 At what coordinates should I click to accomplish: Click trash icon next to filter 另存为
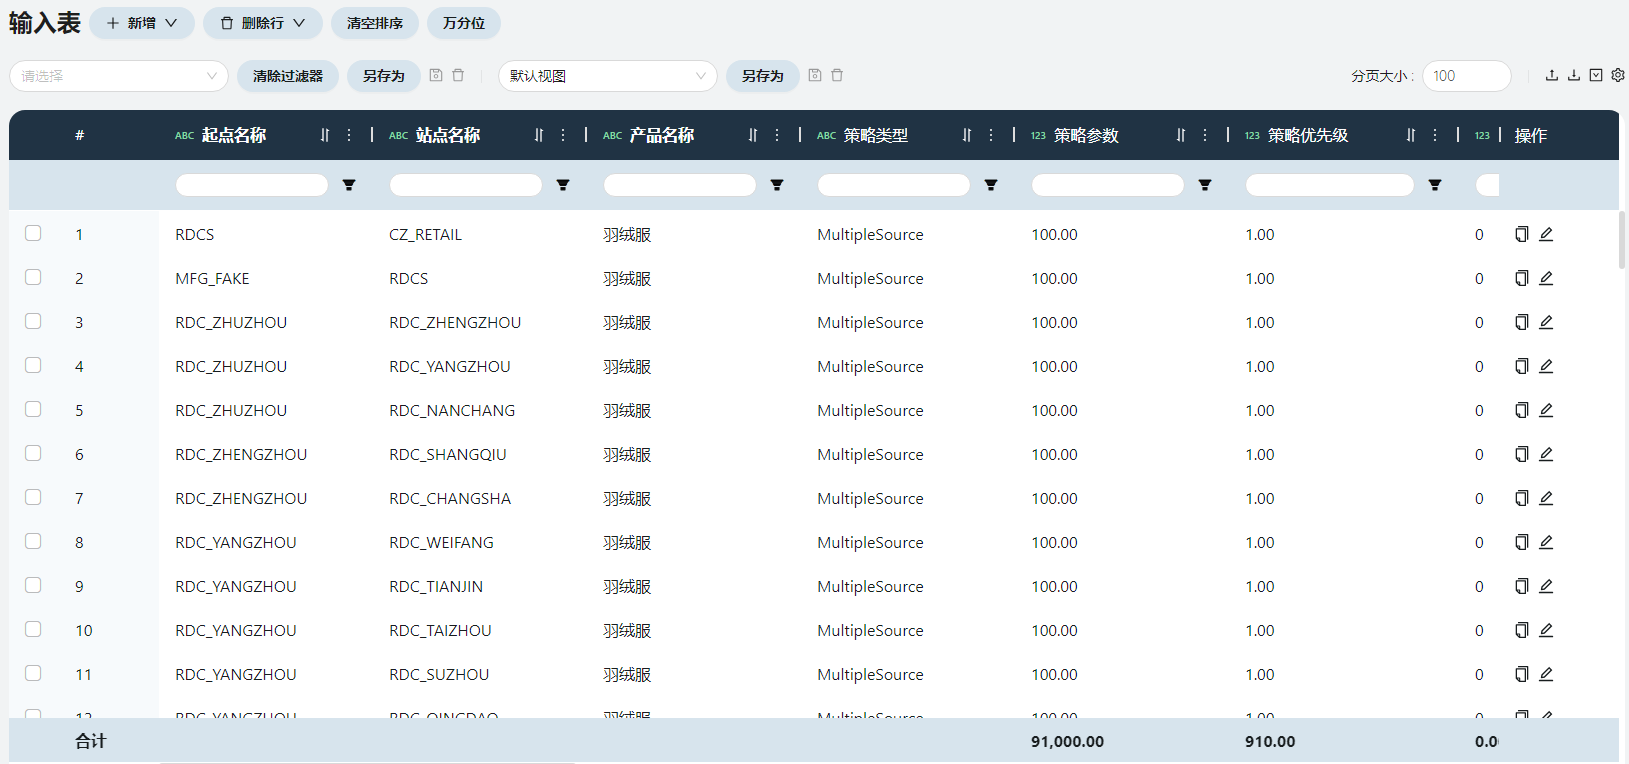tap(458, 75)
